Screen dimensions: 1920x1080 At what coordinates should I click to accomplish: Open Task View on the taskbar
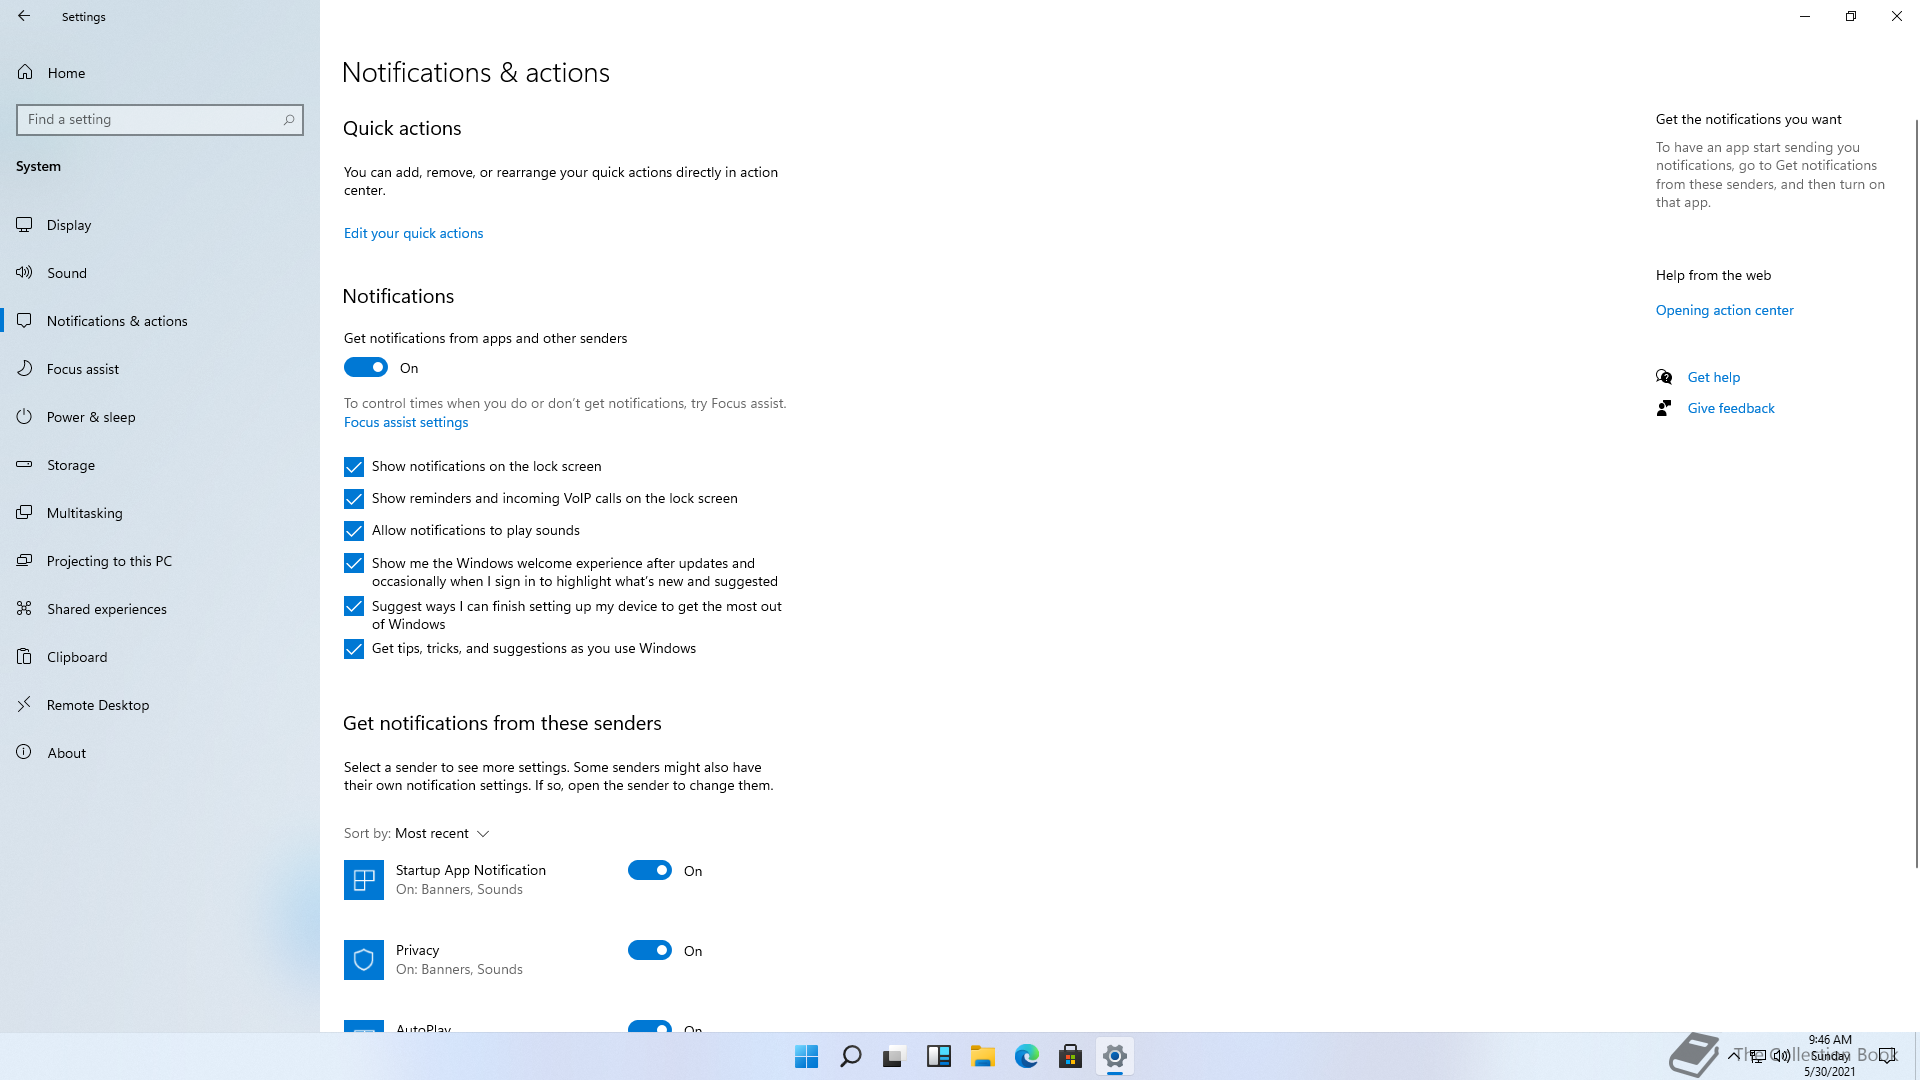coord(894,1056)
